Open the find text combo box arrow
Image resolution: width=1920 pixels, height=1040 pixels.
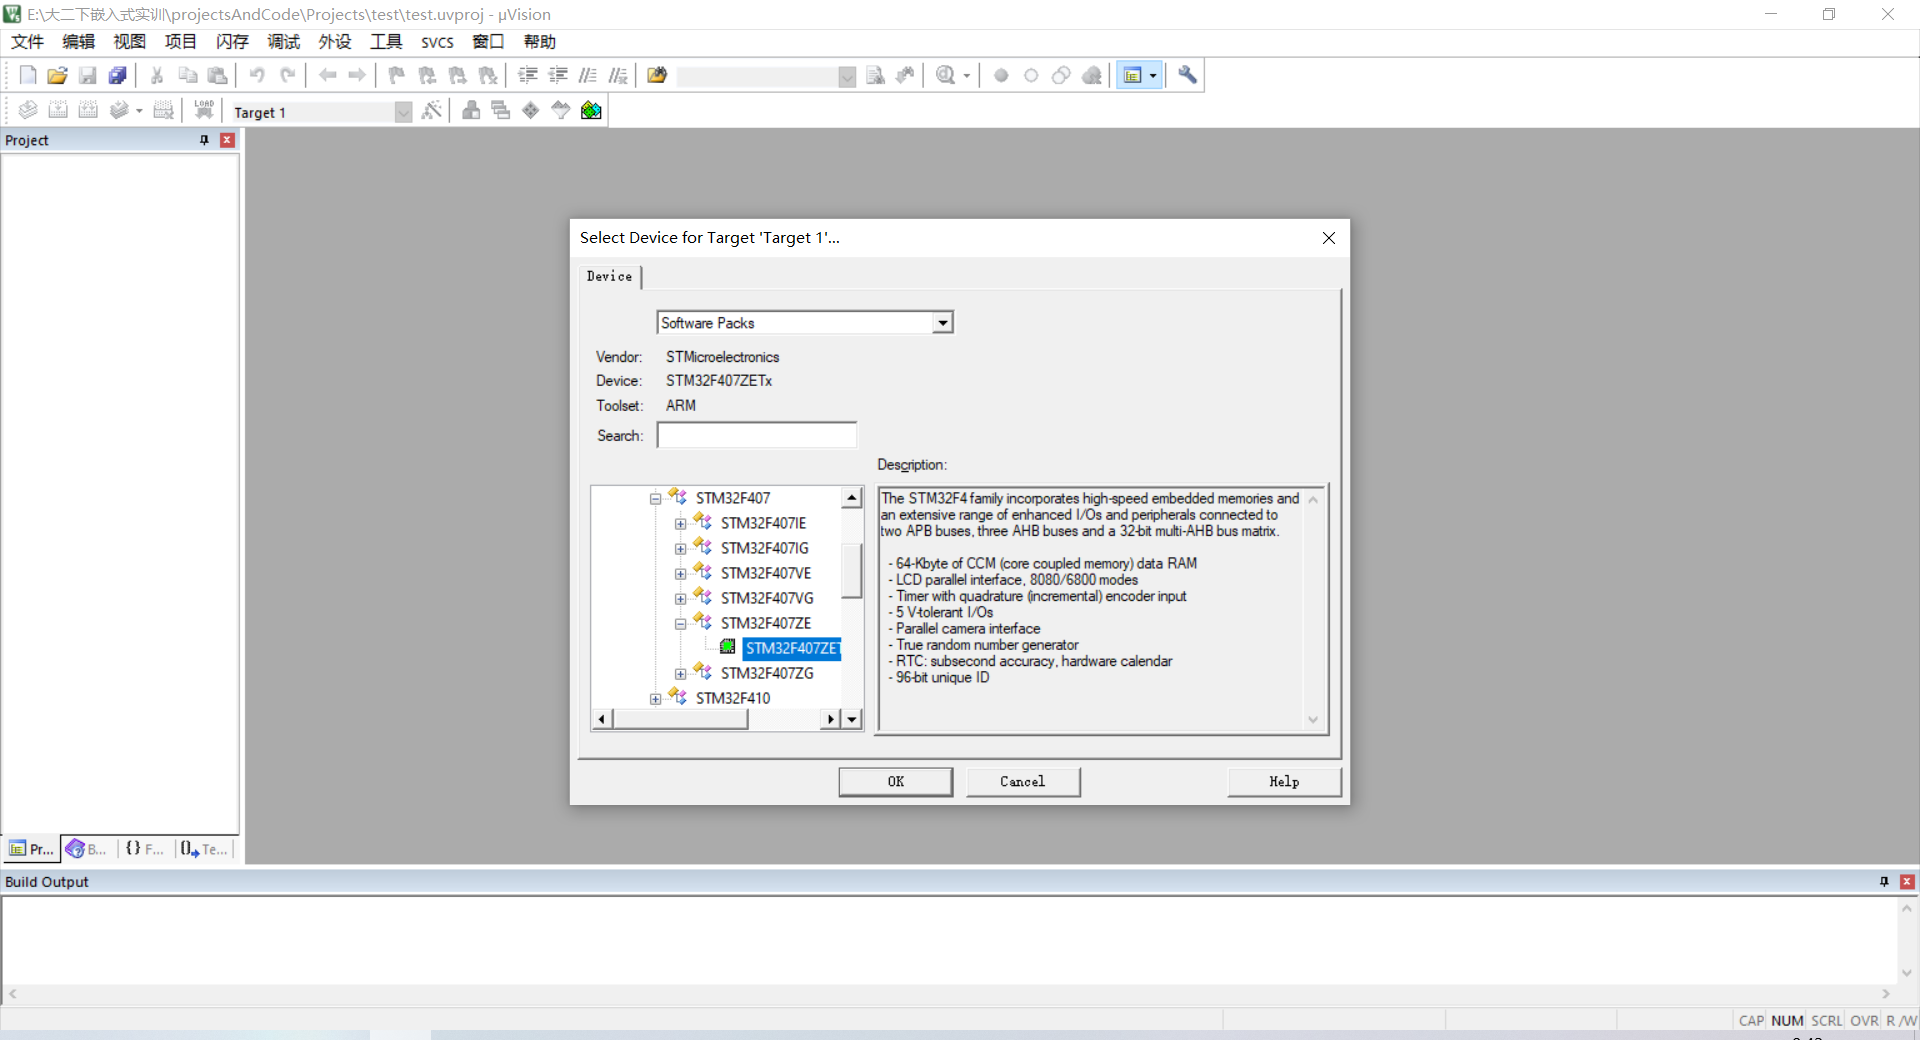pos(847,76)
